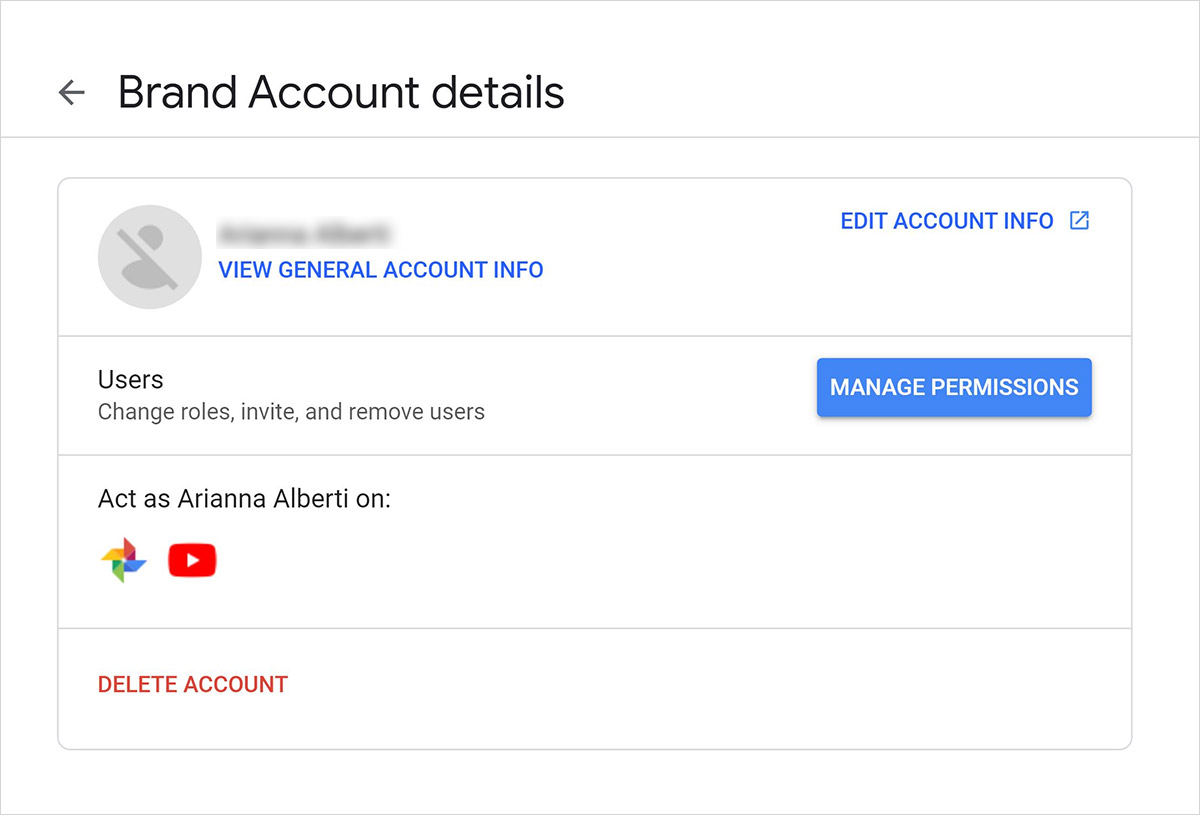Open VIEW GENERAL ACCOUNT INFO link

(x=381, y=270)
